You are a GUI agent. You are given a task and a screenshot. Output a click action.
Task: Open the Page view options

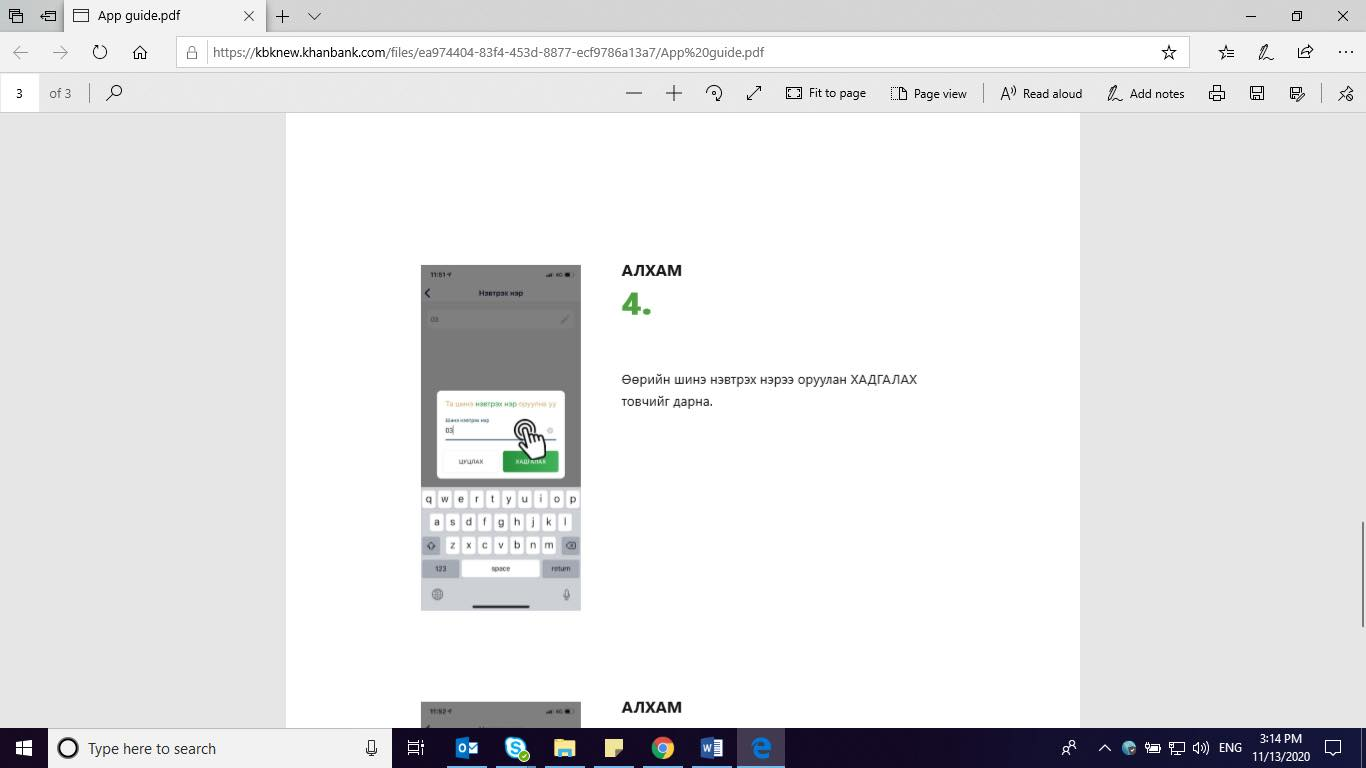coord(928,93)
